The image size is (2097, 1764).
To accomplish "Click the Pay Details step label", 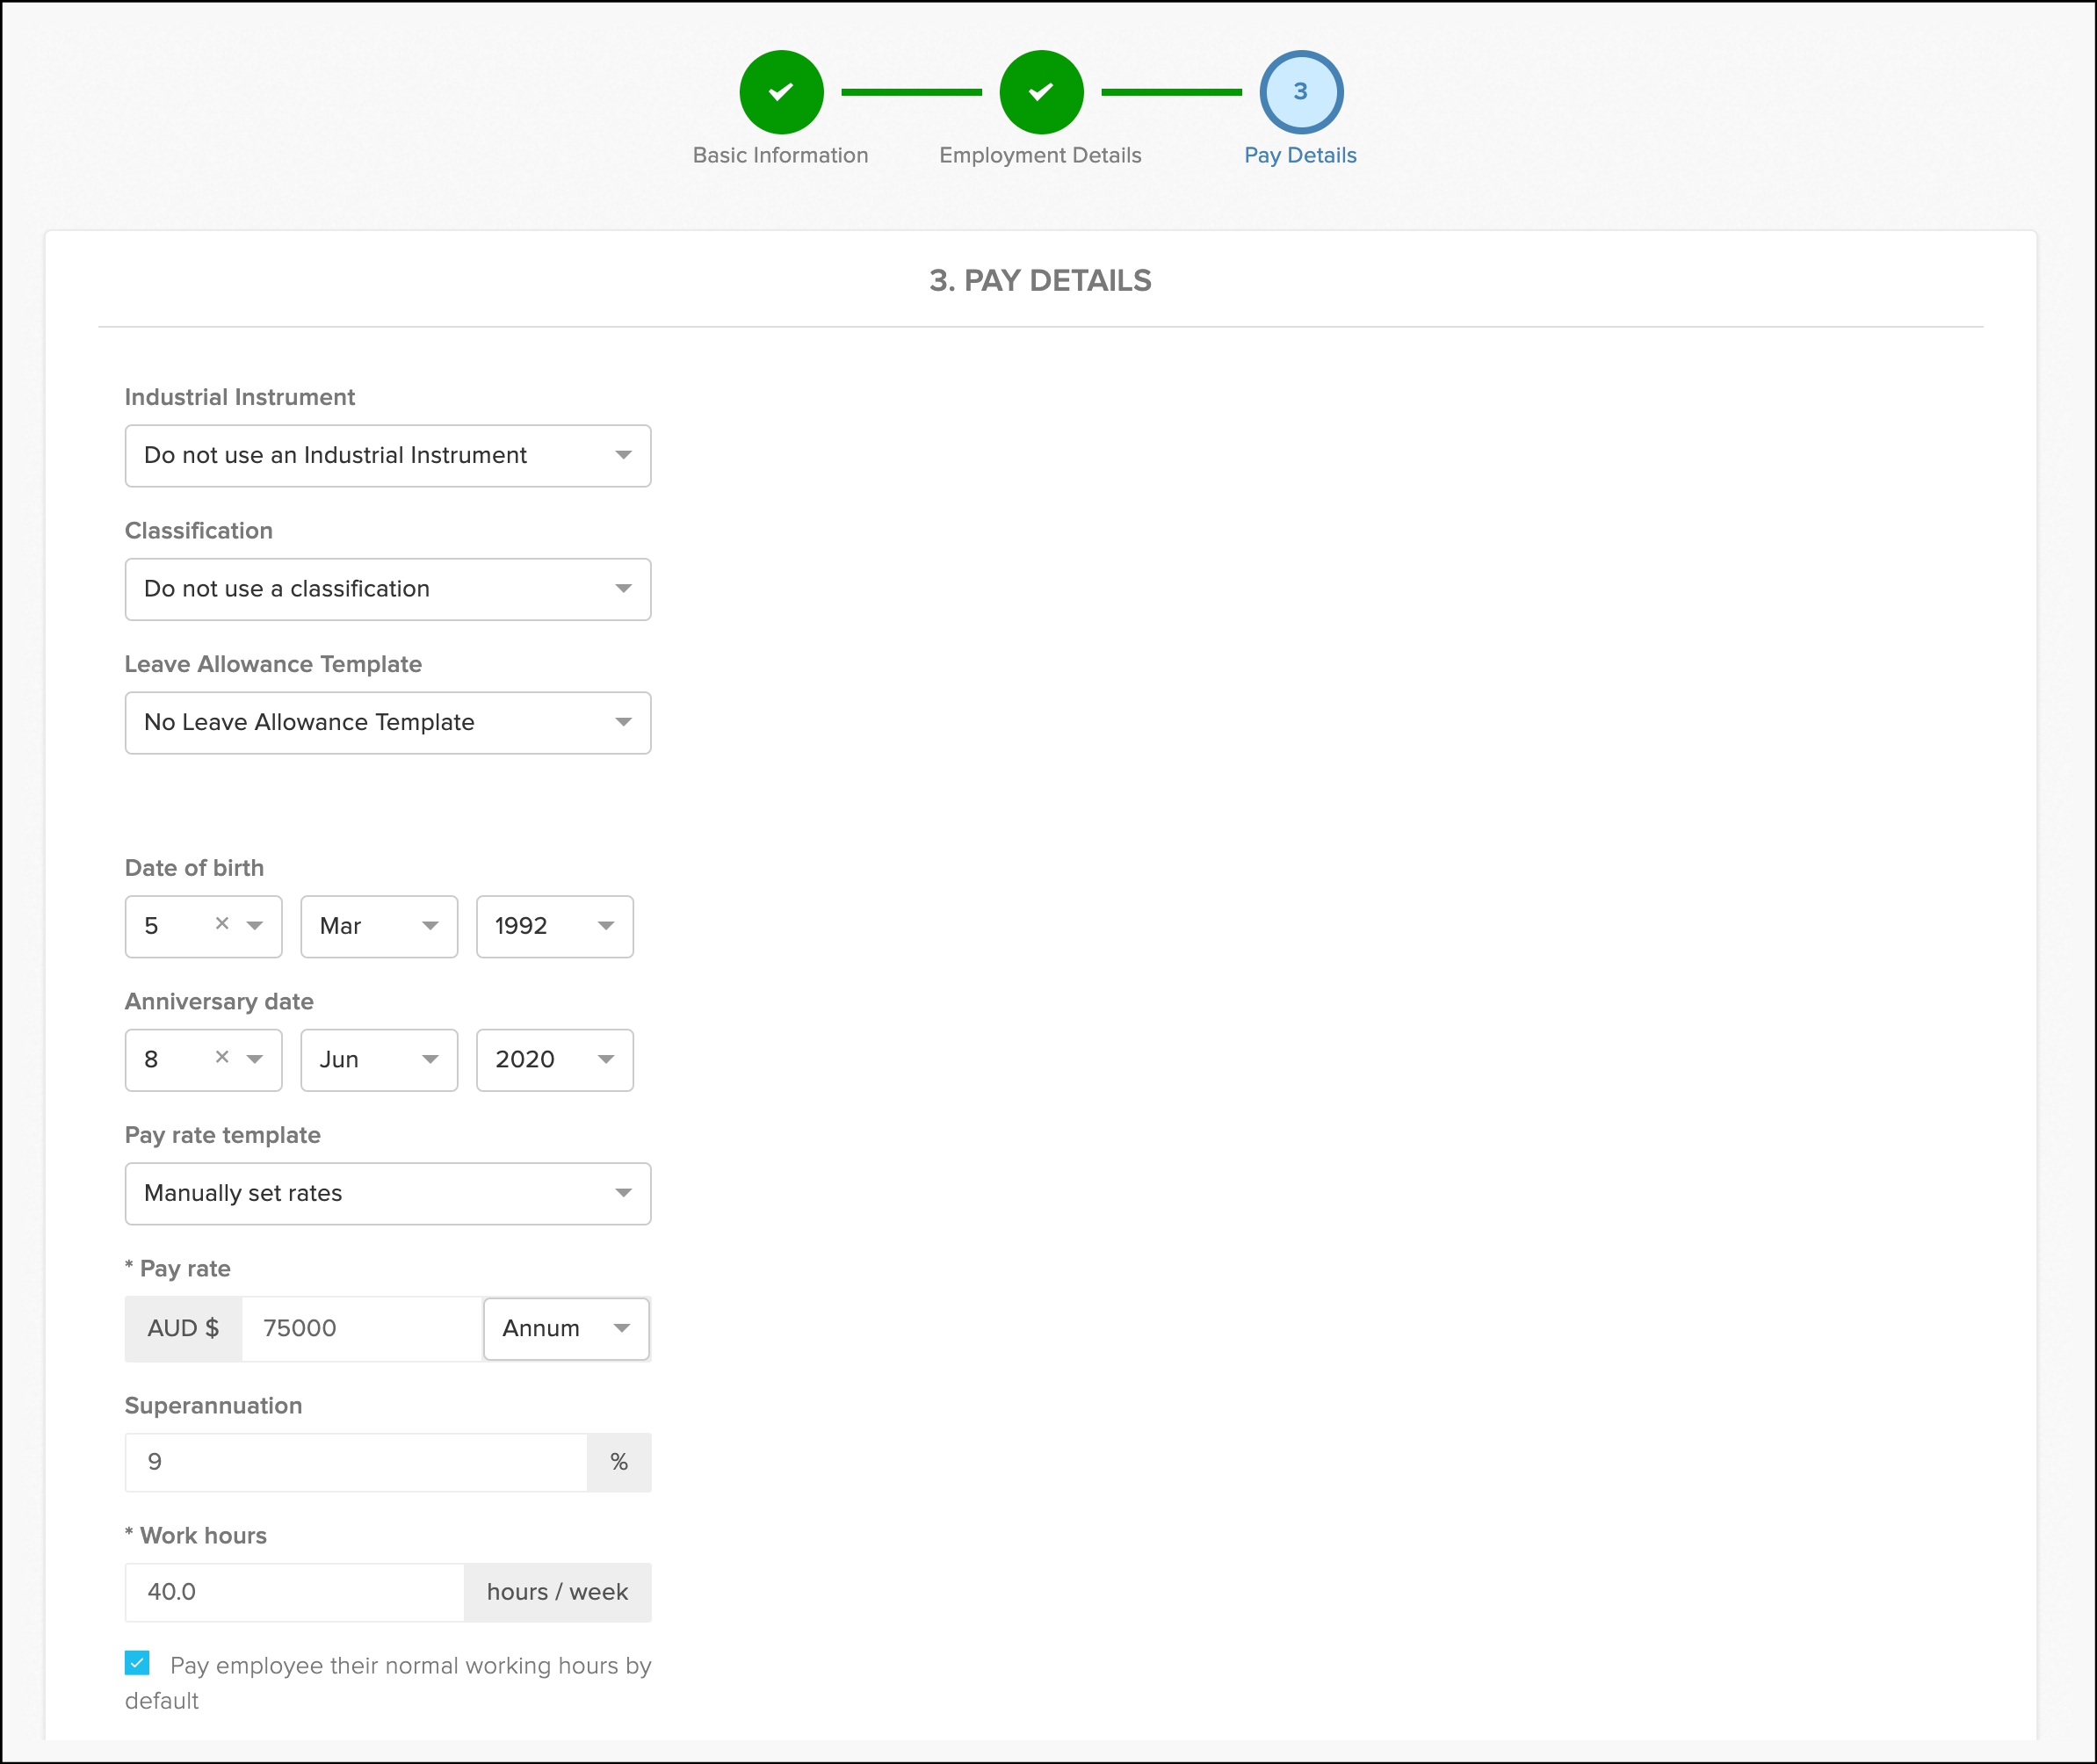I will (1300, 155).
